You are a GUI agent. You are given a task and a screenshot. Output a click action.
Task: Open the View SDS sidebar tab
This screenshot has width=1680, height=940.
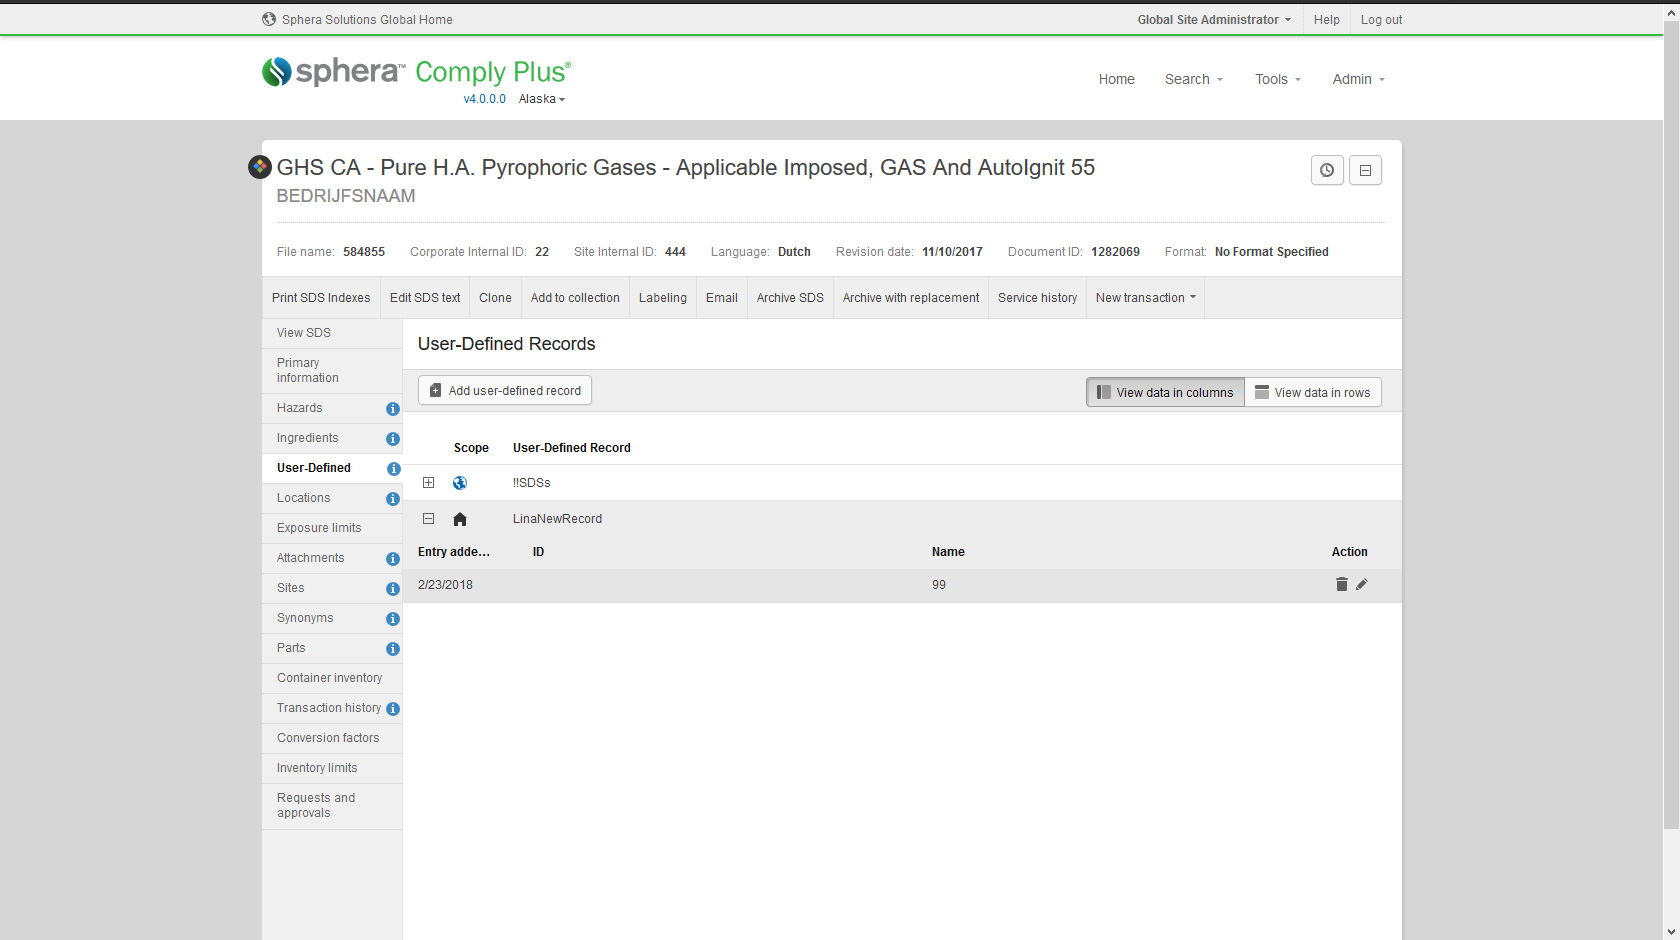[x=332, y=333]
